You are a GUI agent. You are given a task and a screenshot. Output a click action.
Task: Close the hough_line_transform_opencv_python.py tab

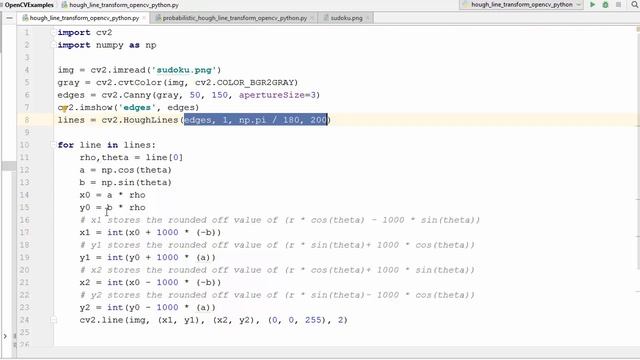click(x=144, y=18)
